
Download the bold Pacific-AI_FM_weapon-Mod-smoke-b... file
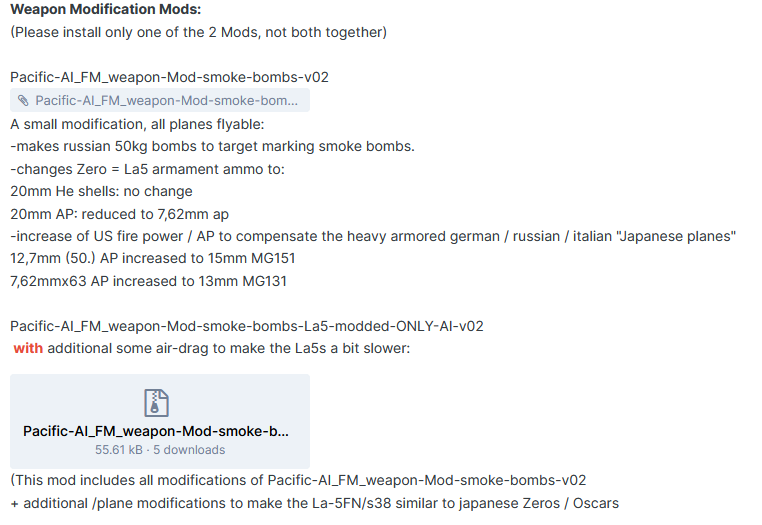156,431
